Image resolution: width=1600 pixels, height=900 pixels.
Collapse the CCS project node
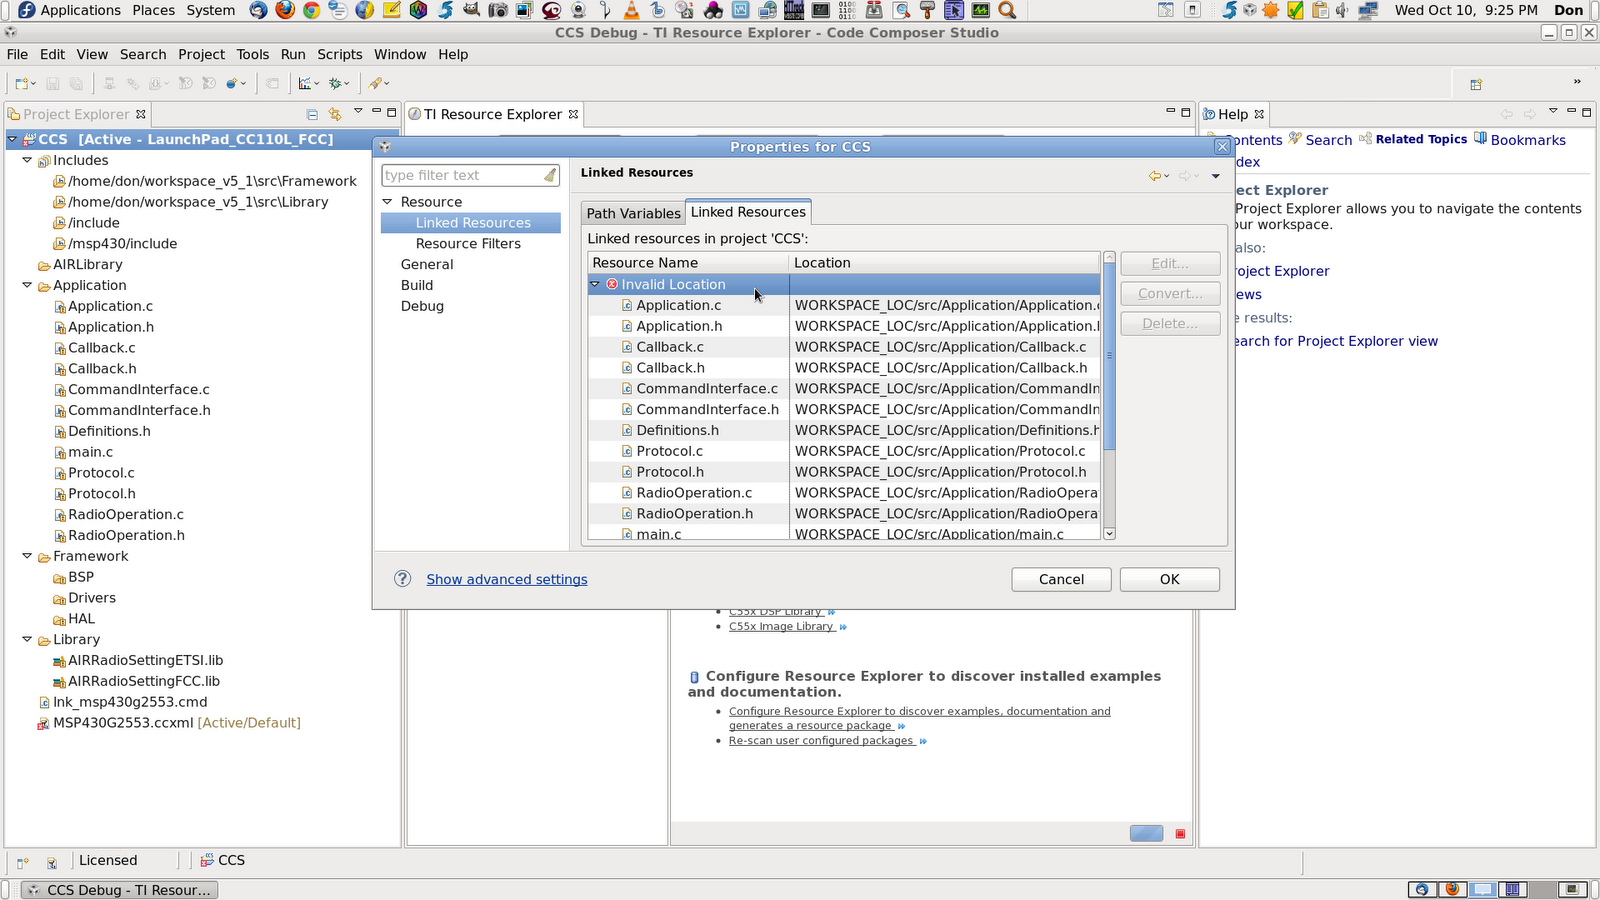(x=12, y=139)
